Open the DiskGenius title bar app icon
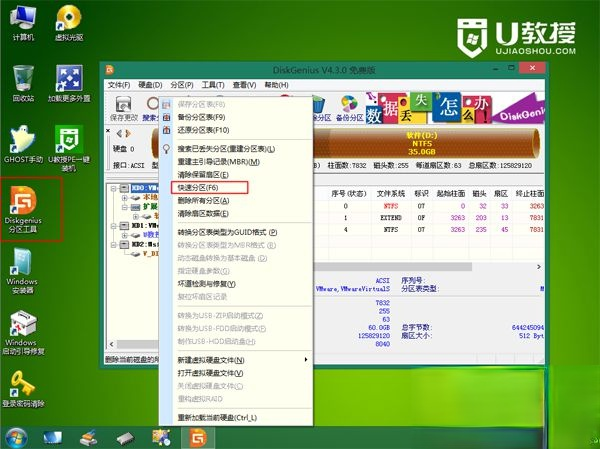Viewport: 600px width, 449px height. click(x=110, y=70)
